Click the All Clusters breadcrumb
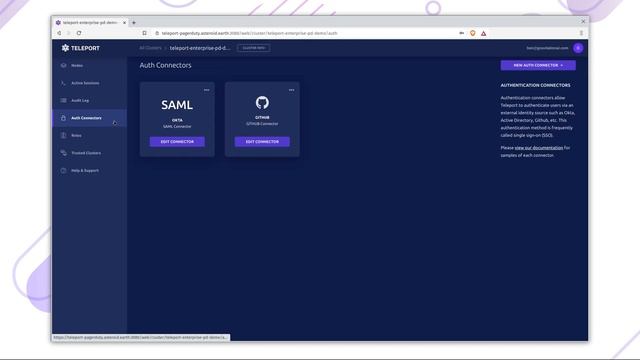The image size is (640, 360). click(x=150, y=48)
